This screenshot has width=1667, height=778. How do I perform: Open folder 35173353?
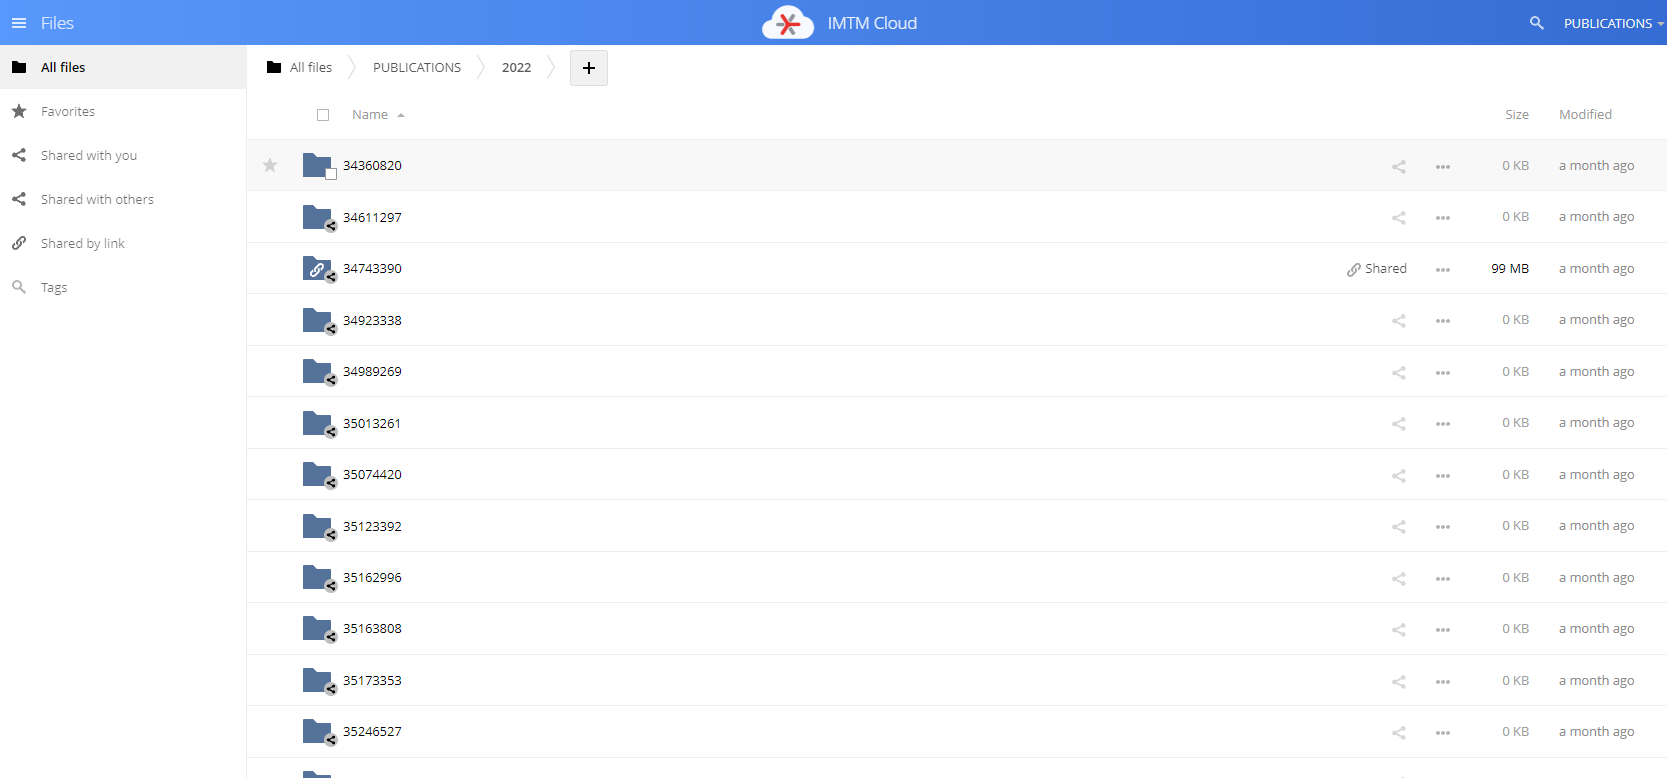point(372,681)
